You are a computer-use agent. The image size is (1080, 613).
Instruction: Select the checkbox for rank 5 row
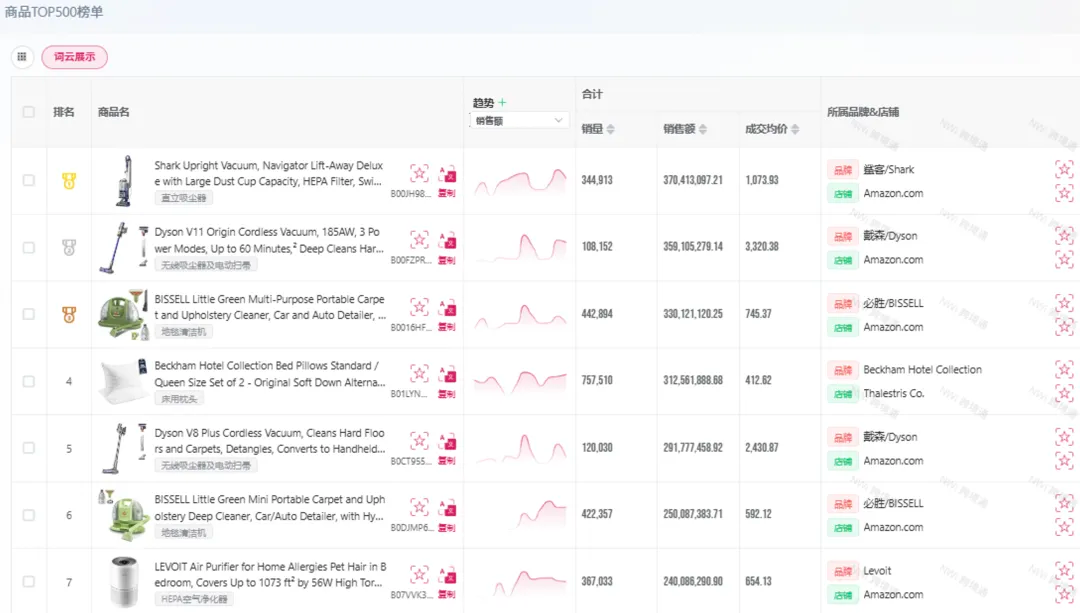coord(29,449)
